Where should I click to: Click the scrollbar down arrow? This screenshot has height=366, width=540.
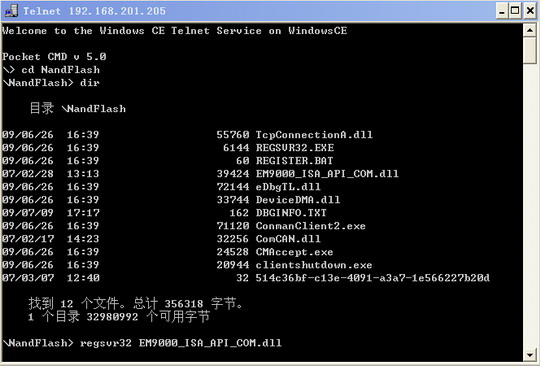tap(530, 354)
